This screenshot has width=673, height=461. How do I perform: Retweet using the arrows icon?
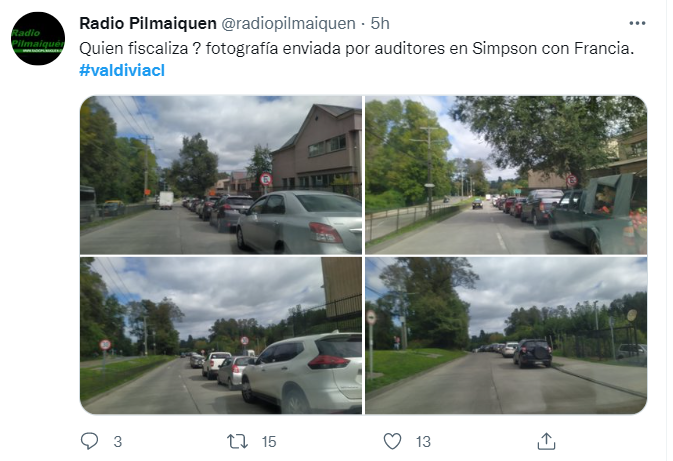click(237, 441)
